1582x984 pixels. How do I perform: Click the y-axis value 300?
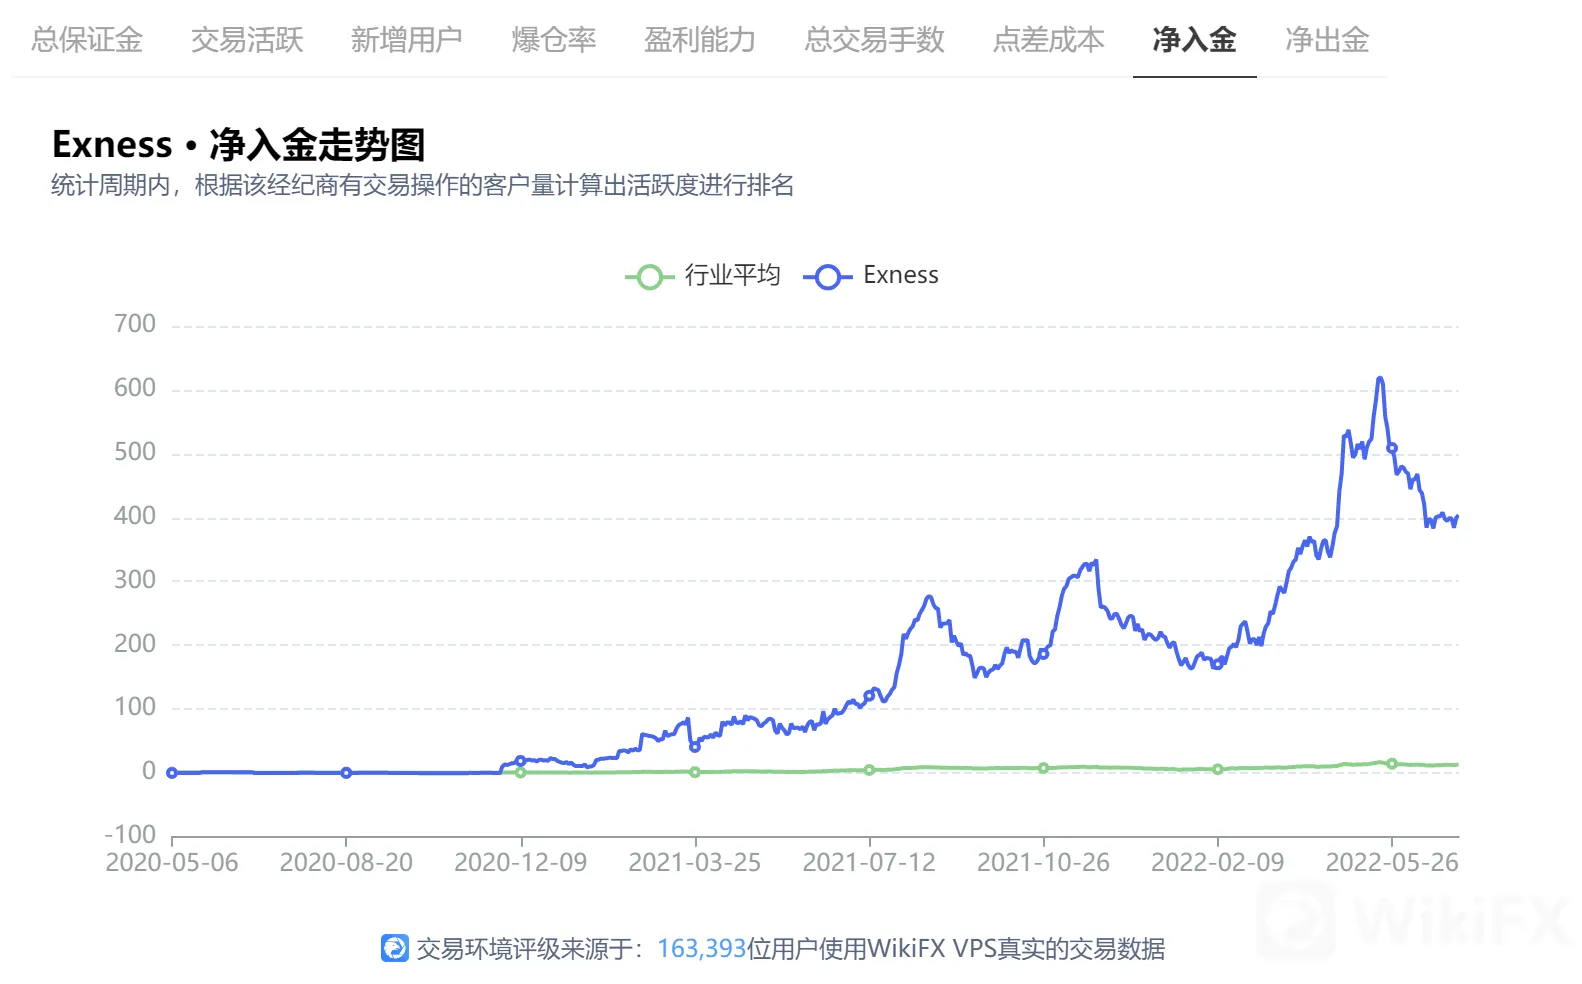(135, 580)
